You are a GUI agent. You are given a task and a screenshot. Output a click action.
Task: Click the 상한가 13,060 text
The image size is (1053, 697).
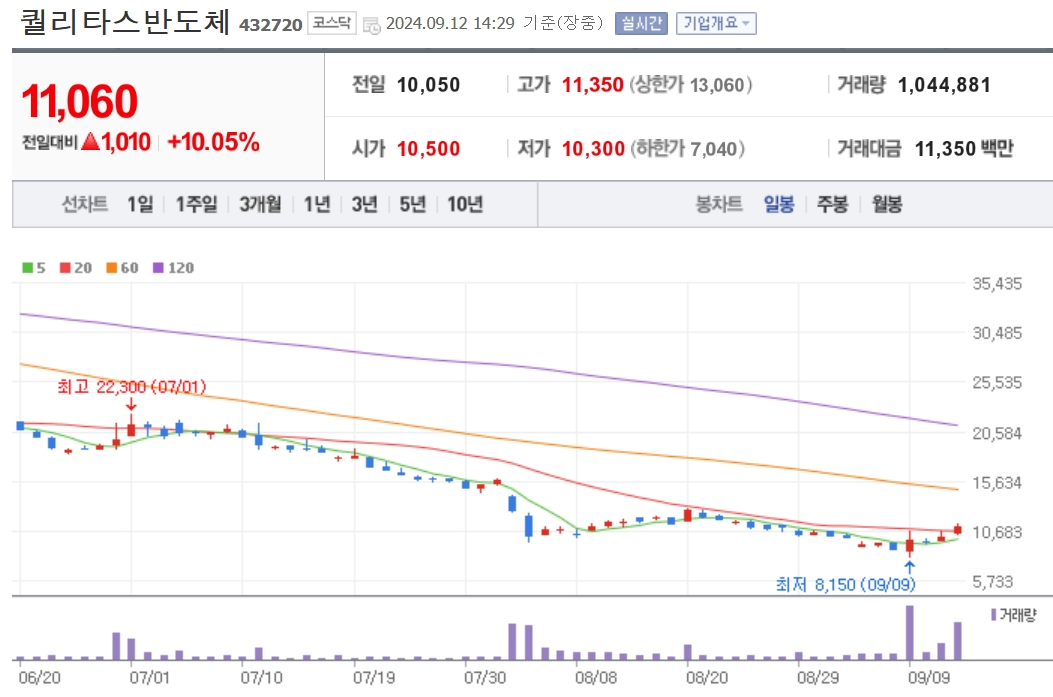point(690,85)
